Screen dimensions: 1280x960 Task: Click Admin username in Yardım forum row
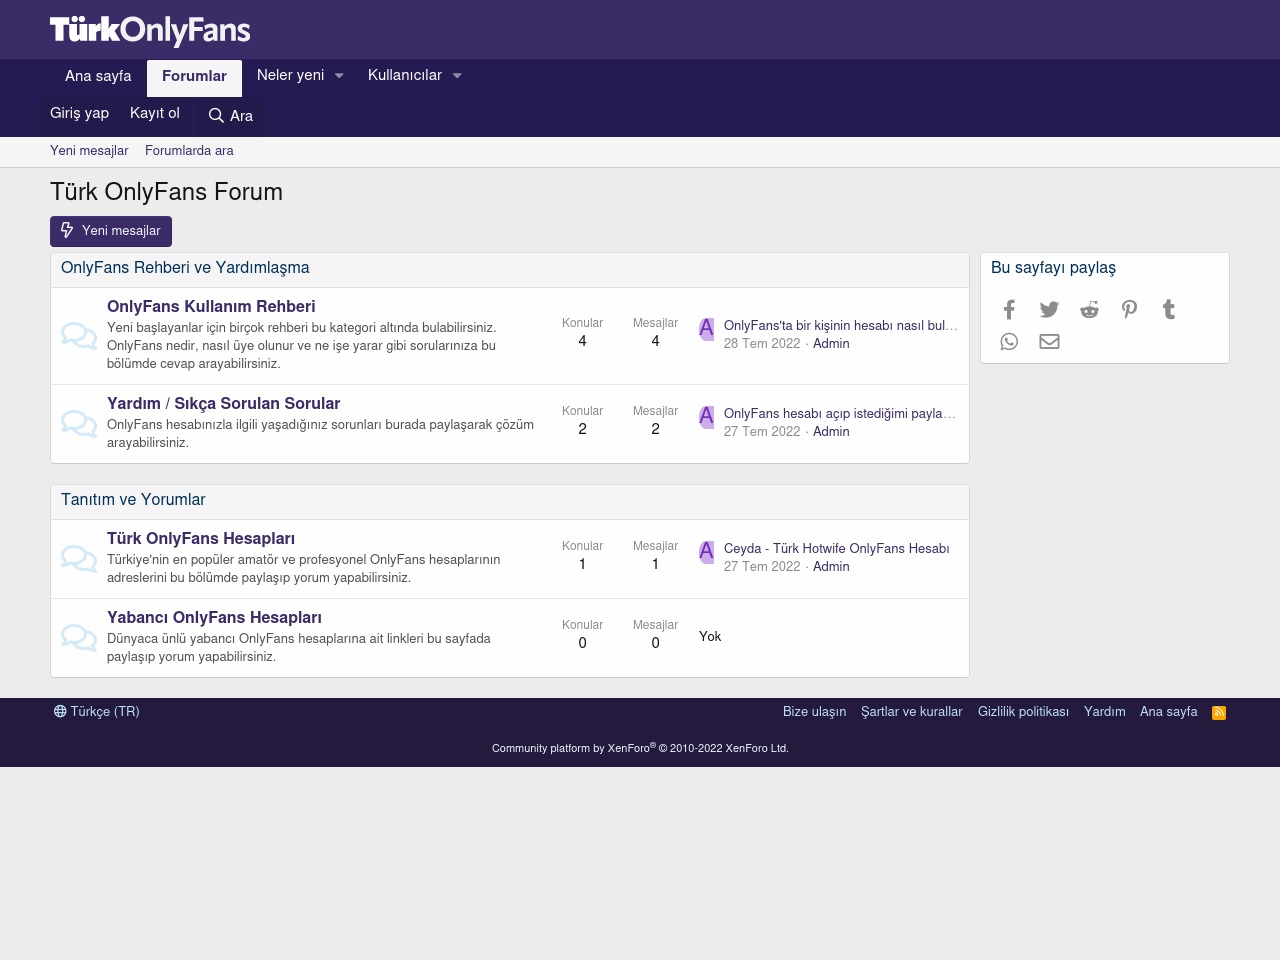[831, 432]
